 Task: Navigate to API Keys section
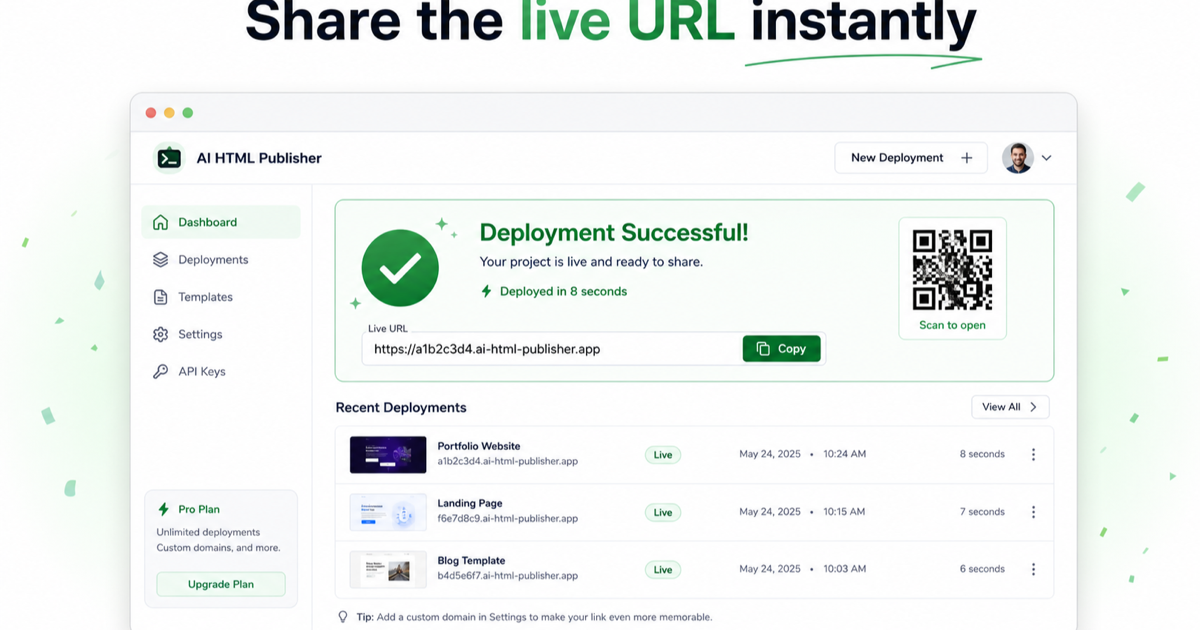point(221,372)
